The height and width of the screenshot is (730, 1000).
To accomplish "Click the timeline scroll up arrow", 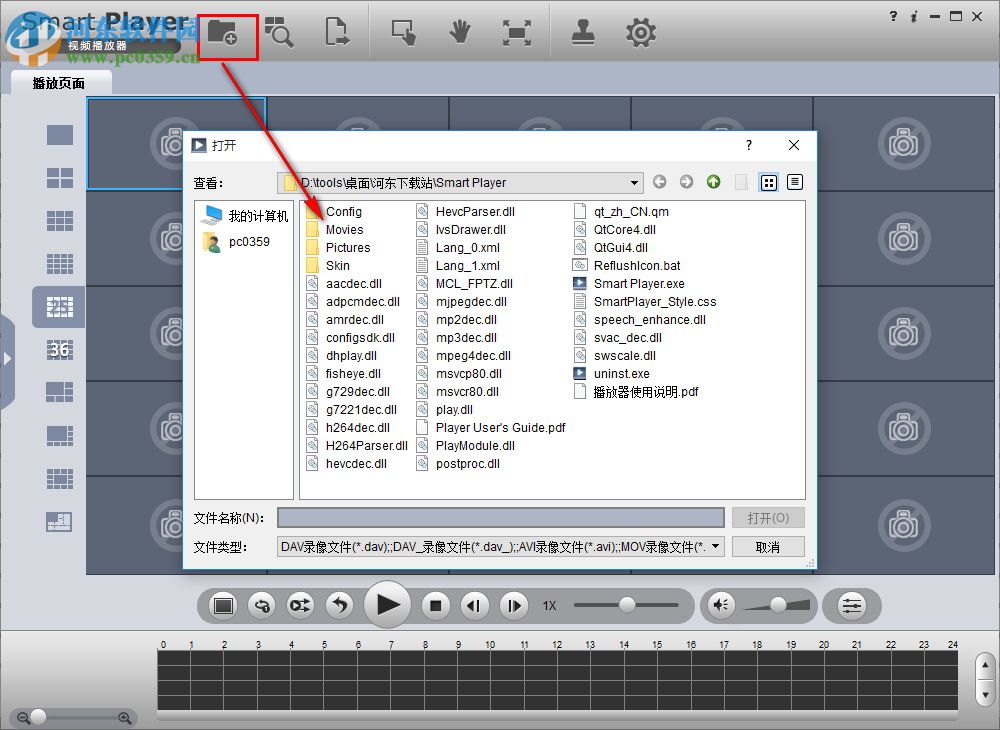I will tap(985, 666).
